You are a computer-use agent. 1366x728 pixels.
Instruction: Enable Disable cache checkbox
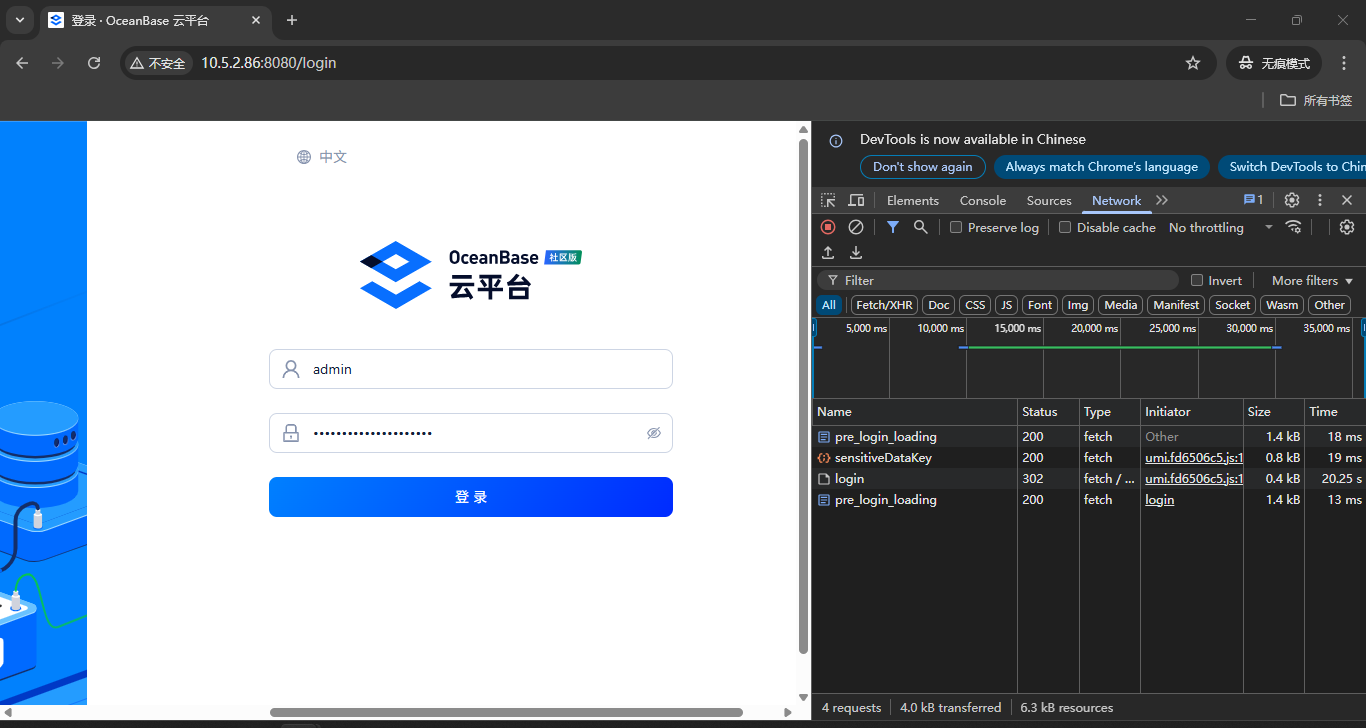coord(1065,227)
